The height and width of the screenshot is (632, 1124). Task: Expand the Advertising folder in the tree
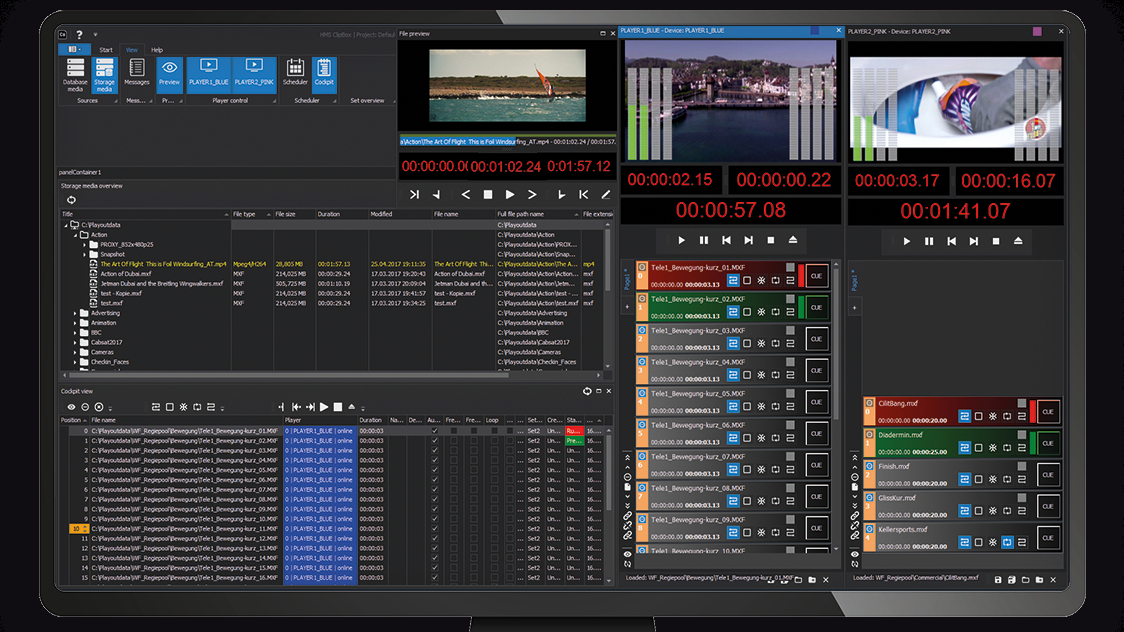[76, 313]
